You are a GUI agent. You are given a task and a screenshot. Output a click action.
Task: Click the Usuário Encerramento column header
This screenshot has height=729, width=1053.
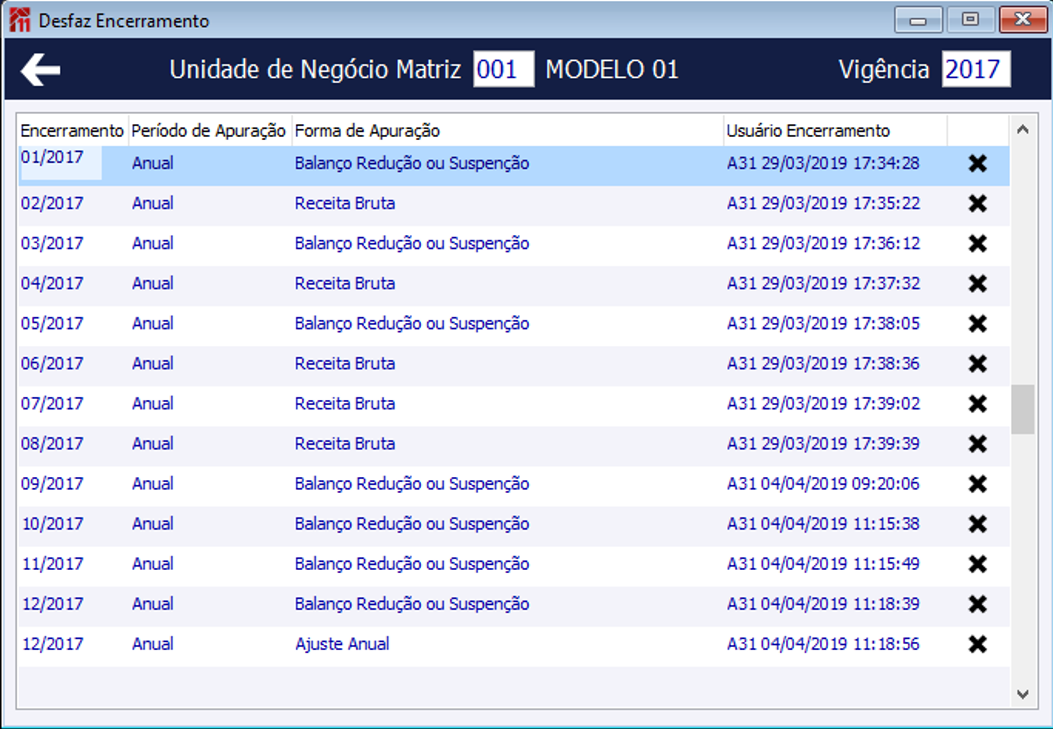tap(835, 131)
